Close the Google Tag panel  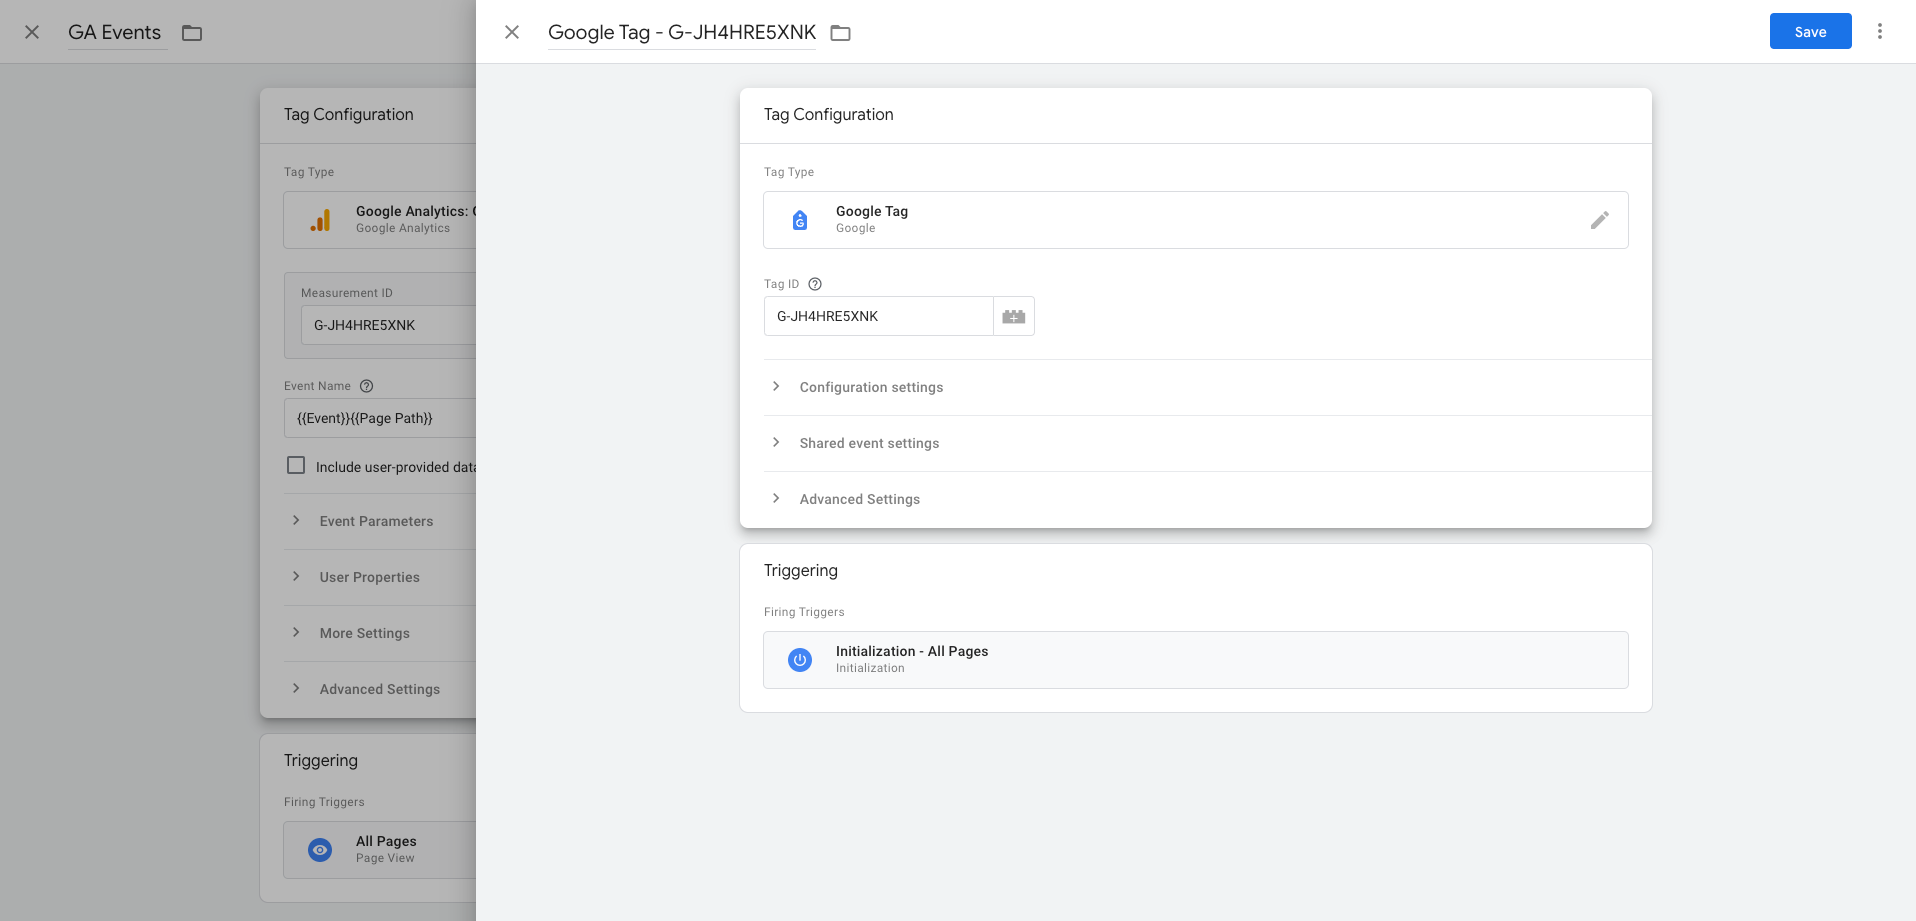pos(512,32)
